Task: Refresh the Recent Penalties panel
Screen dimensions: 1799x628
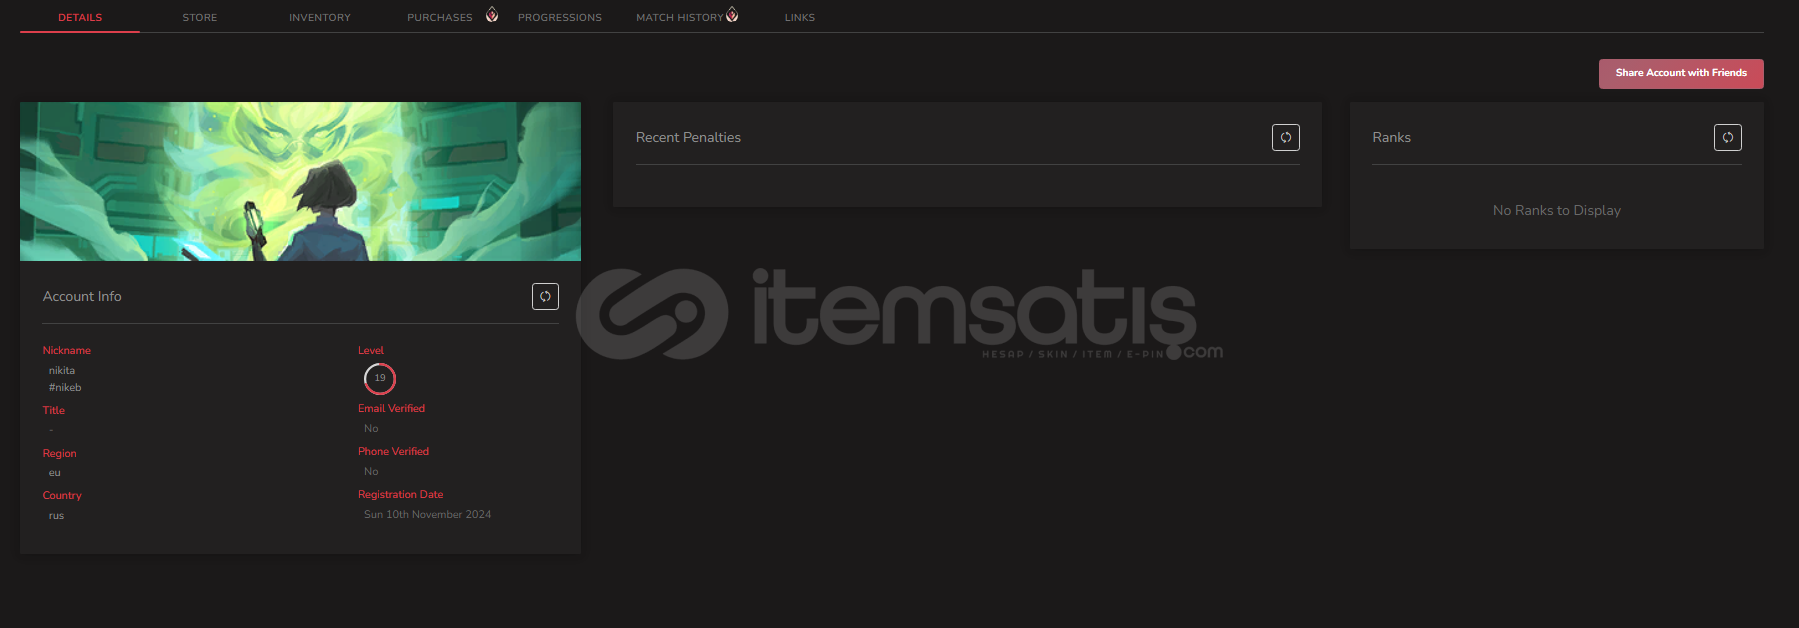Action: (1286, 137)
